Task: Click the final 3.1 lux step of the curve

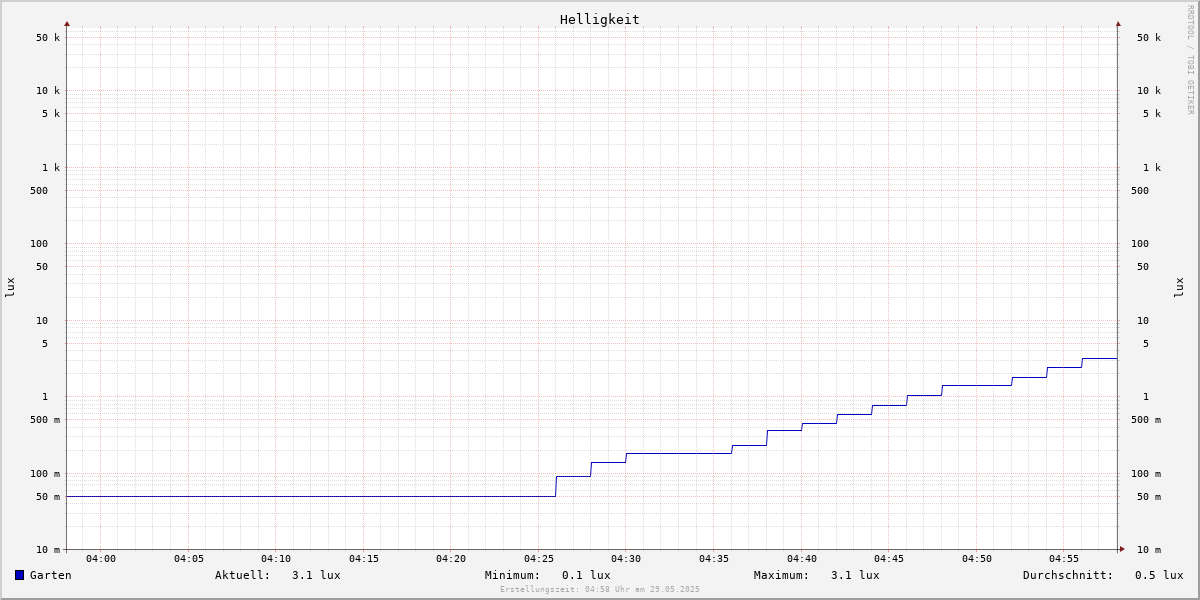Action: coord(1099,358)
